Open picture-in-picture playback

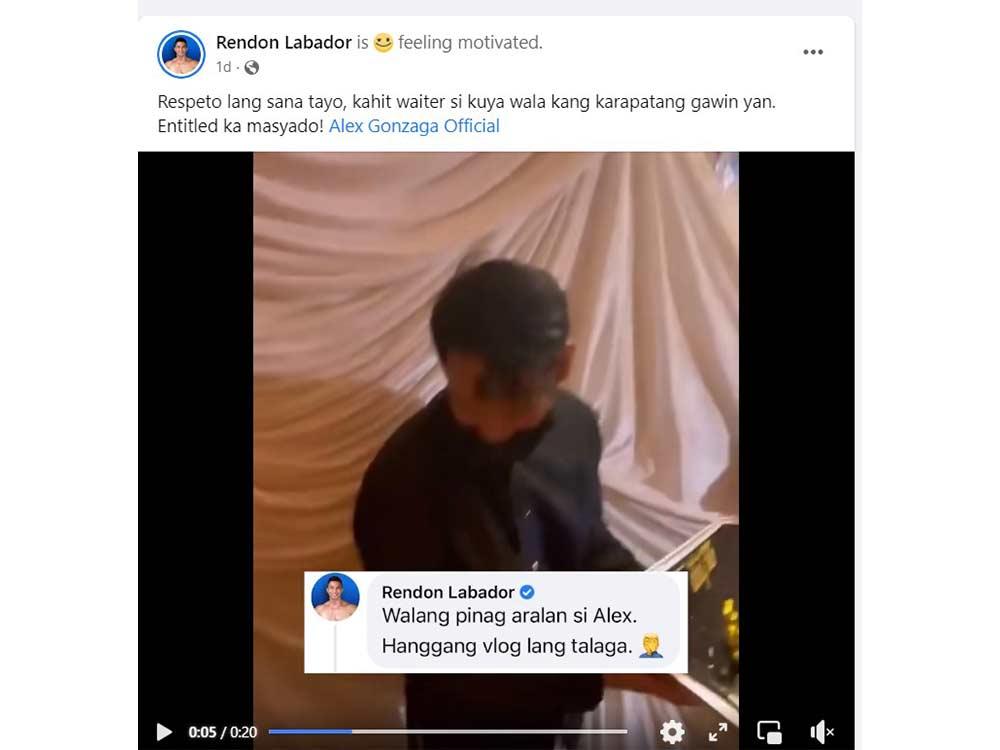point(770,732)
